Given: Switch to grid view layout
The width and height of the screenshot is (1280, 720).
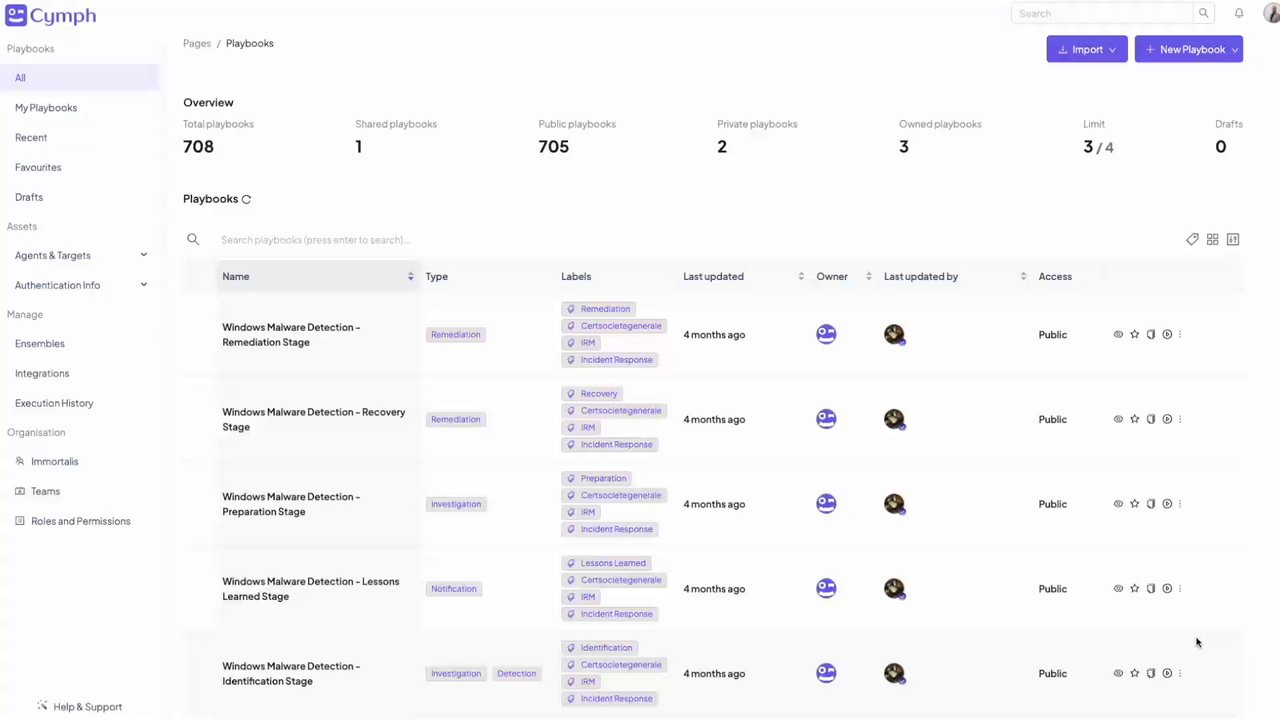Looking at the screenshot, I should coord(1212,240).
